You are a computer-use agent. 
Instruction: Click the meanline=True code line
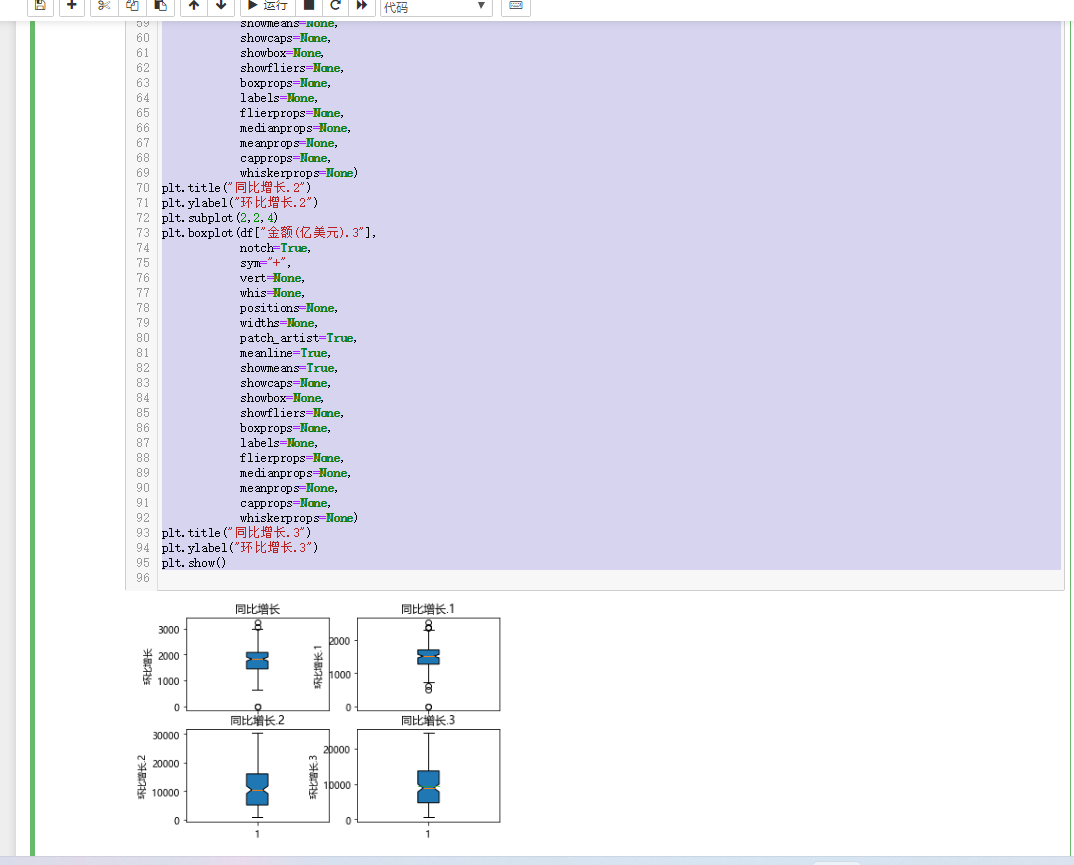tap(285, 353)
